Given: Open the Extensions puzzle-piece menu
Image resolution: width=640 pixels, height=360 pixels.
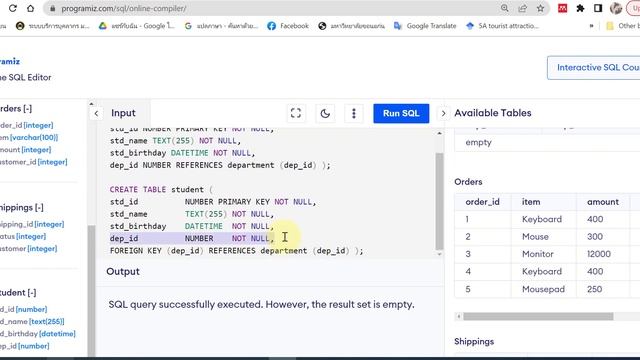Looking at the screenshot, I should 580,8.
